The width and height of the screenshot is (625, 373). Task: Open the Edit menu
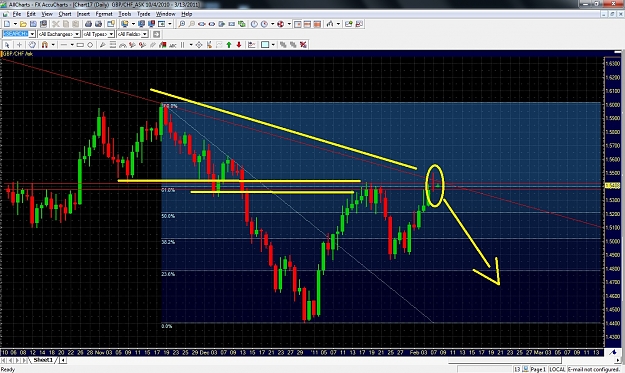click(31, 14)
